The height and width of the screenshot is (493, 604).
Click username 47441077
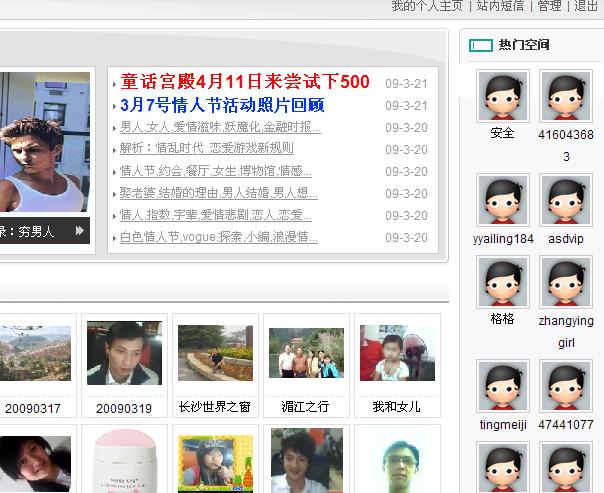click(566, 424)
